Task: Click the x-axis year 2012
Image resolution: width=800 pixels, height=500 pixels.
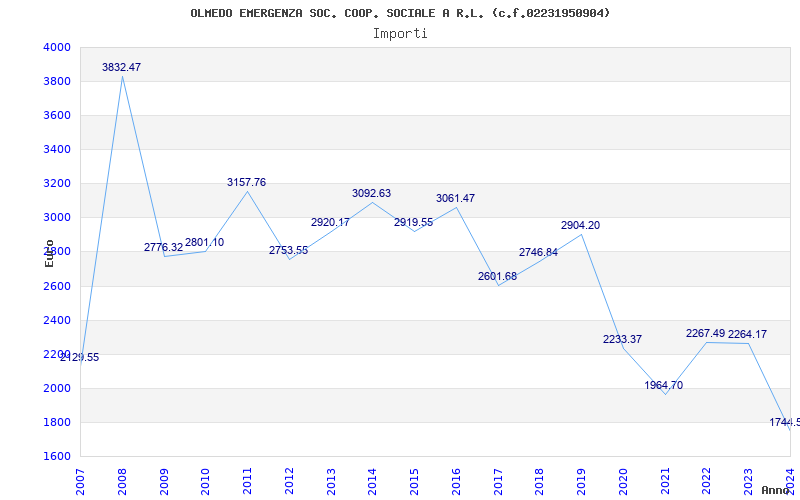Action: tap(289, 482)
